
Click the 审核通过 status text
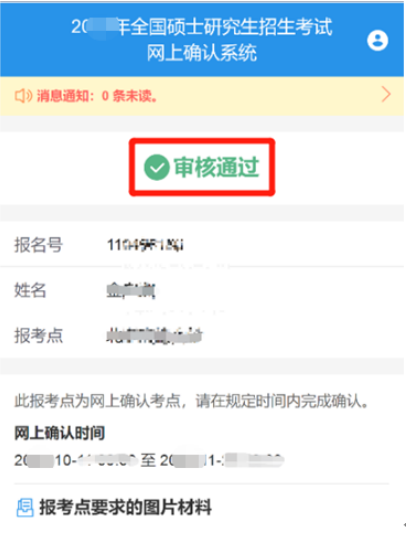point(216,167)
